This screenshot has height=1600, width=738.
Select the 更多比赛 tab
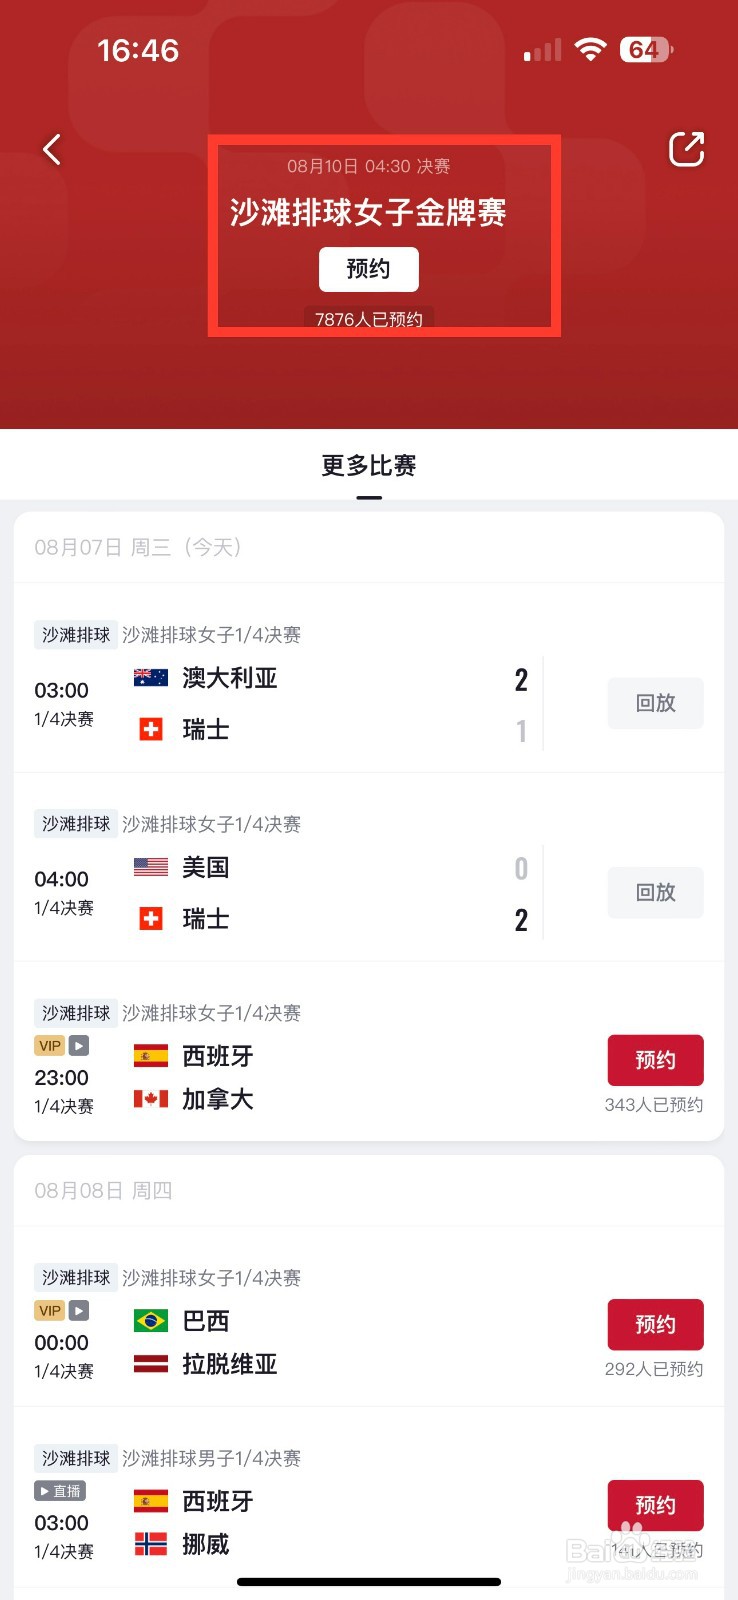tap(369, 466)
